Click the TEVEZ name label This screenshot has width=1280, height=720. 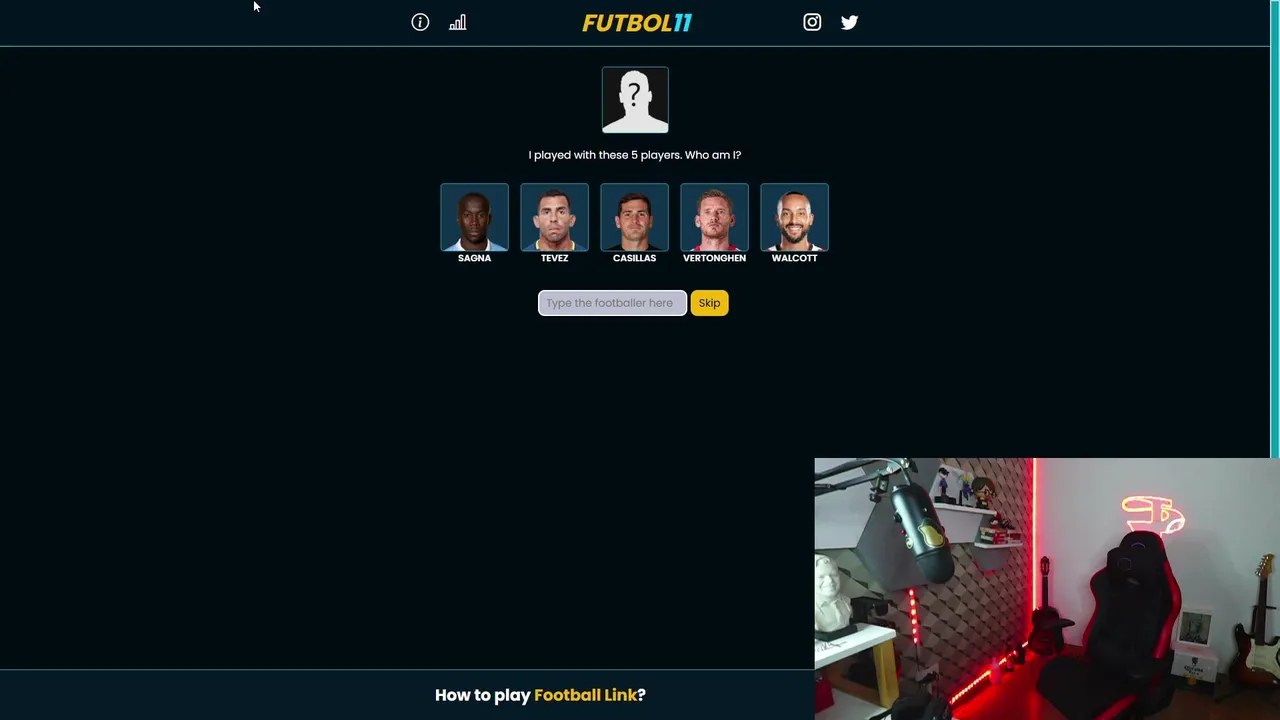[x=554, y=258]
